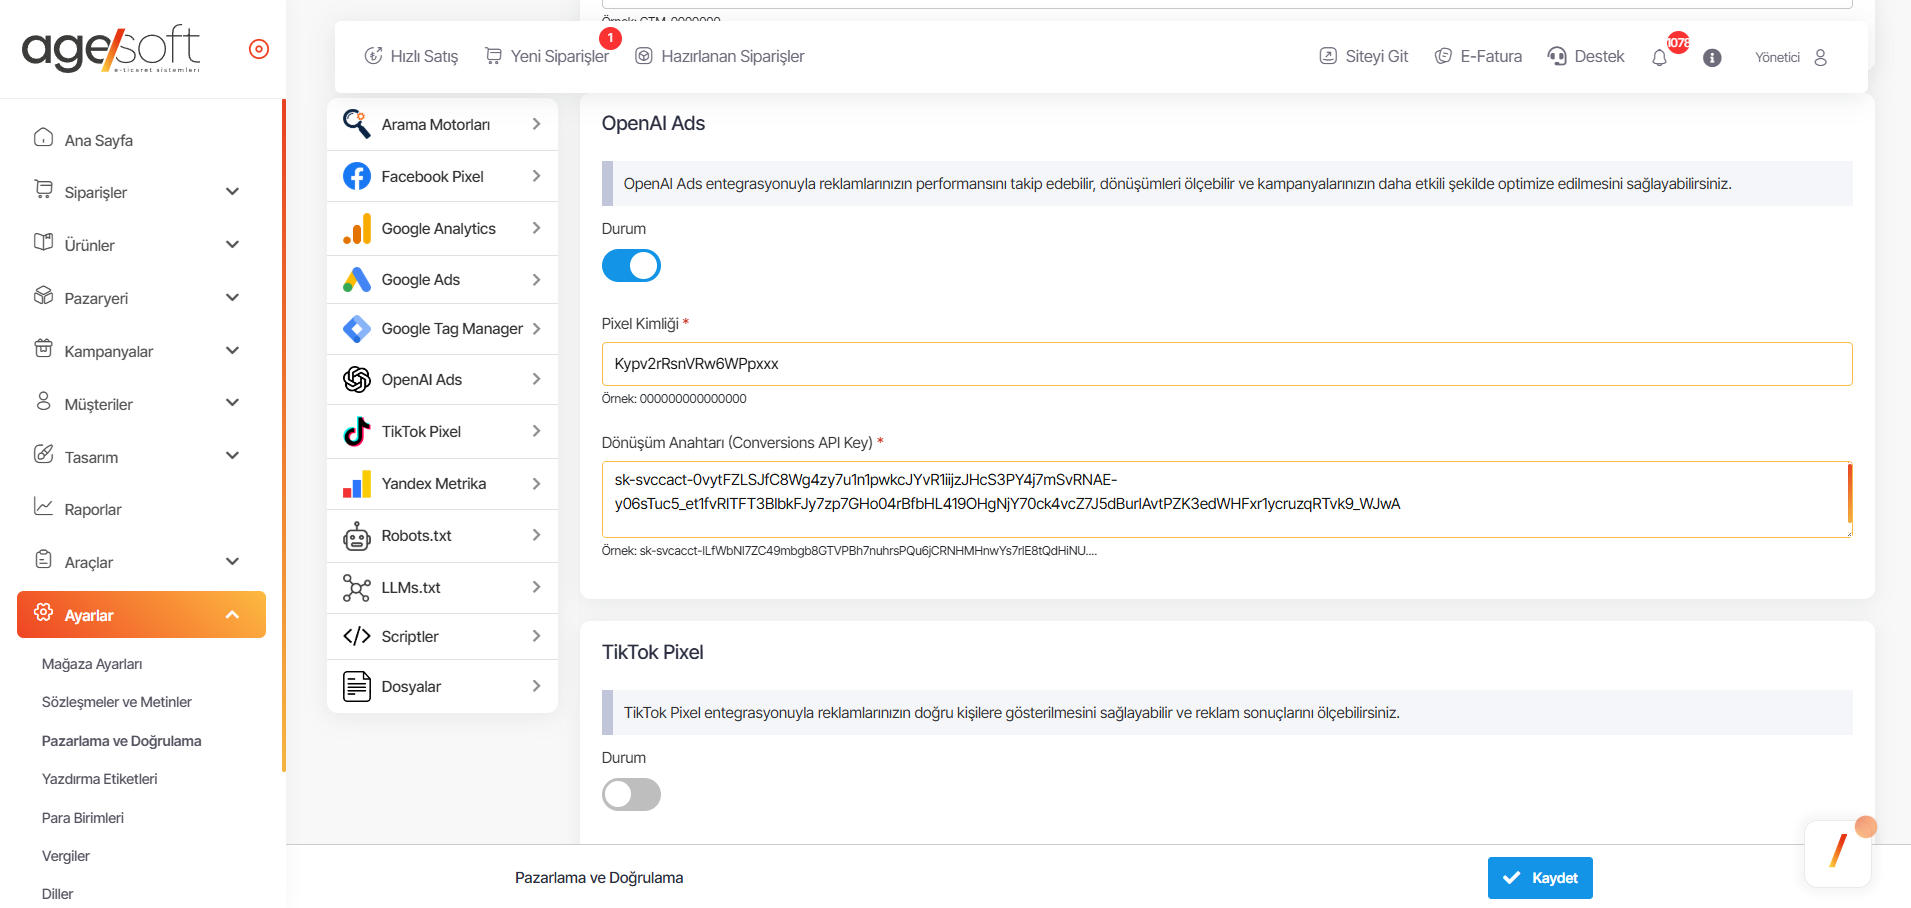
Task: Open E-Fatura from the header
Action: (1478, 56)
